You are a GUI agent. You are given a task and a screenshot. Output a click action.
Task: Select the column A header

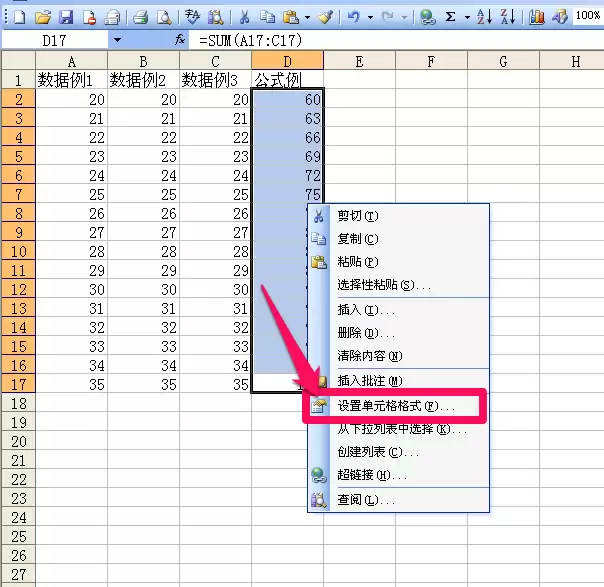click(x=72, y=62)
